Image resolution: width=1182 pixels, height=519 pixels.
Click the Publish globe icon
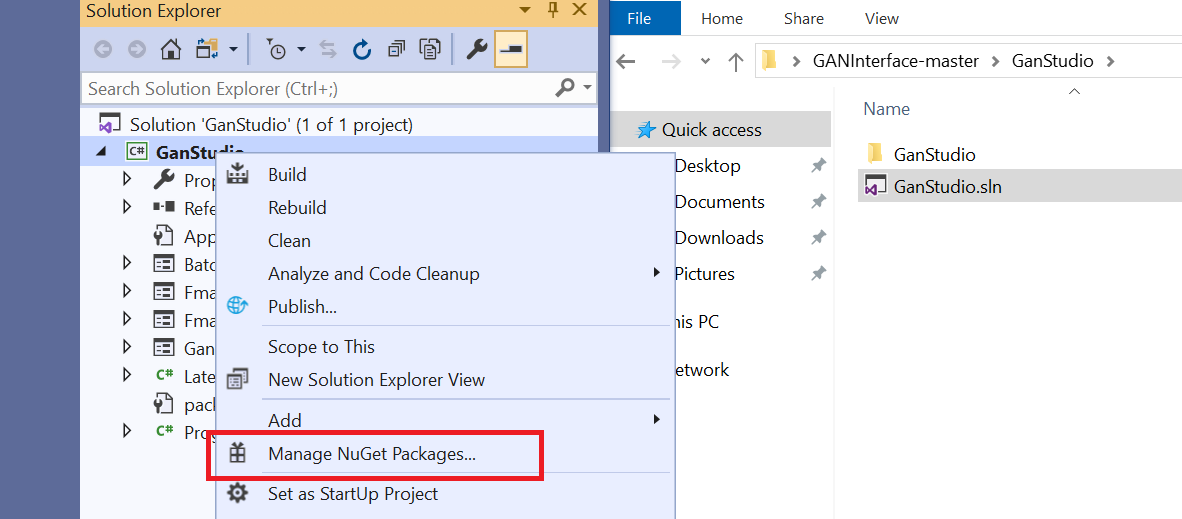237,306
